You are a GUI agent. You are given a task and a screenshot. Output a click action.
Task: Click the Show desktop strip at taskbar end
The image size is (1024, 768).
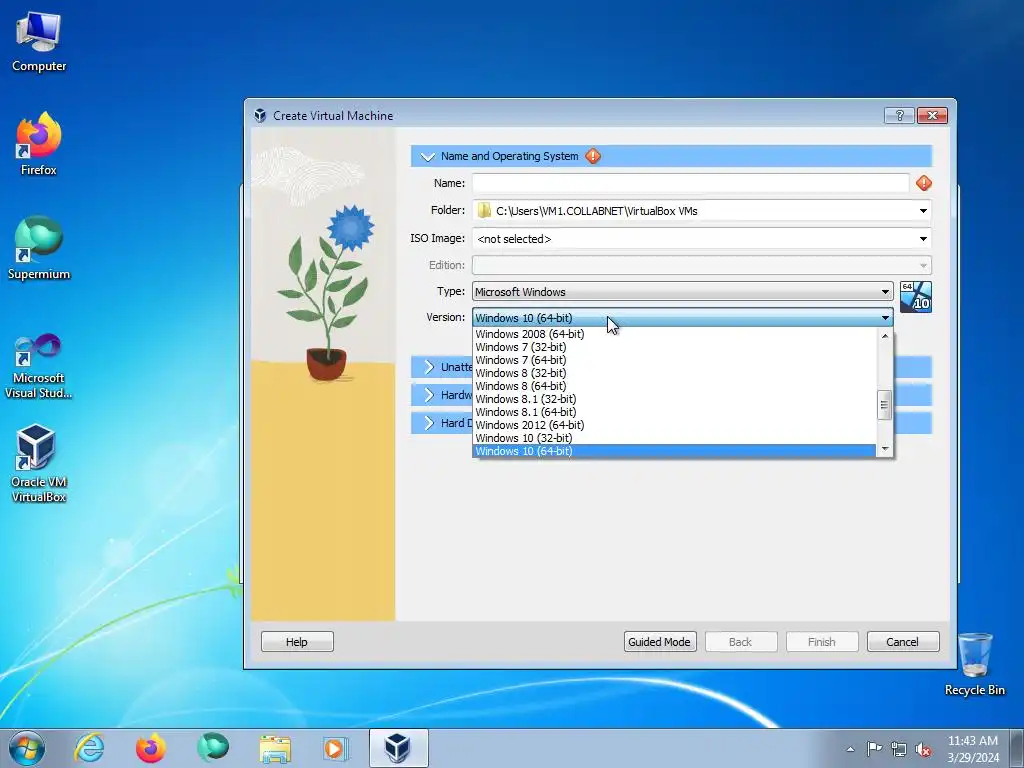click(1017, 748)
